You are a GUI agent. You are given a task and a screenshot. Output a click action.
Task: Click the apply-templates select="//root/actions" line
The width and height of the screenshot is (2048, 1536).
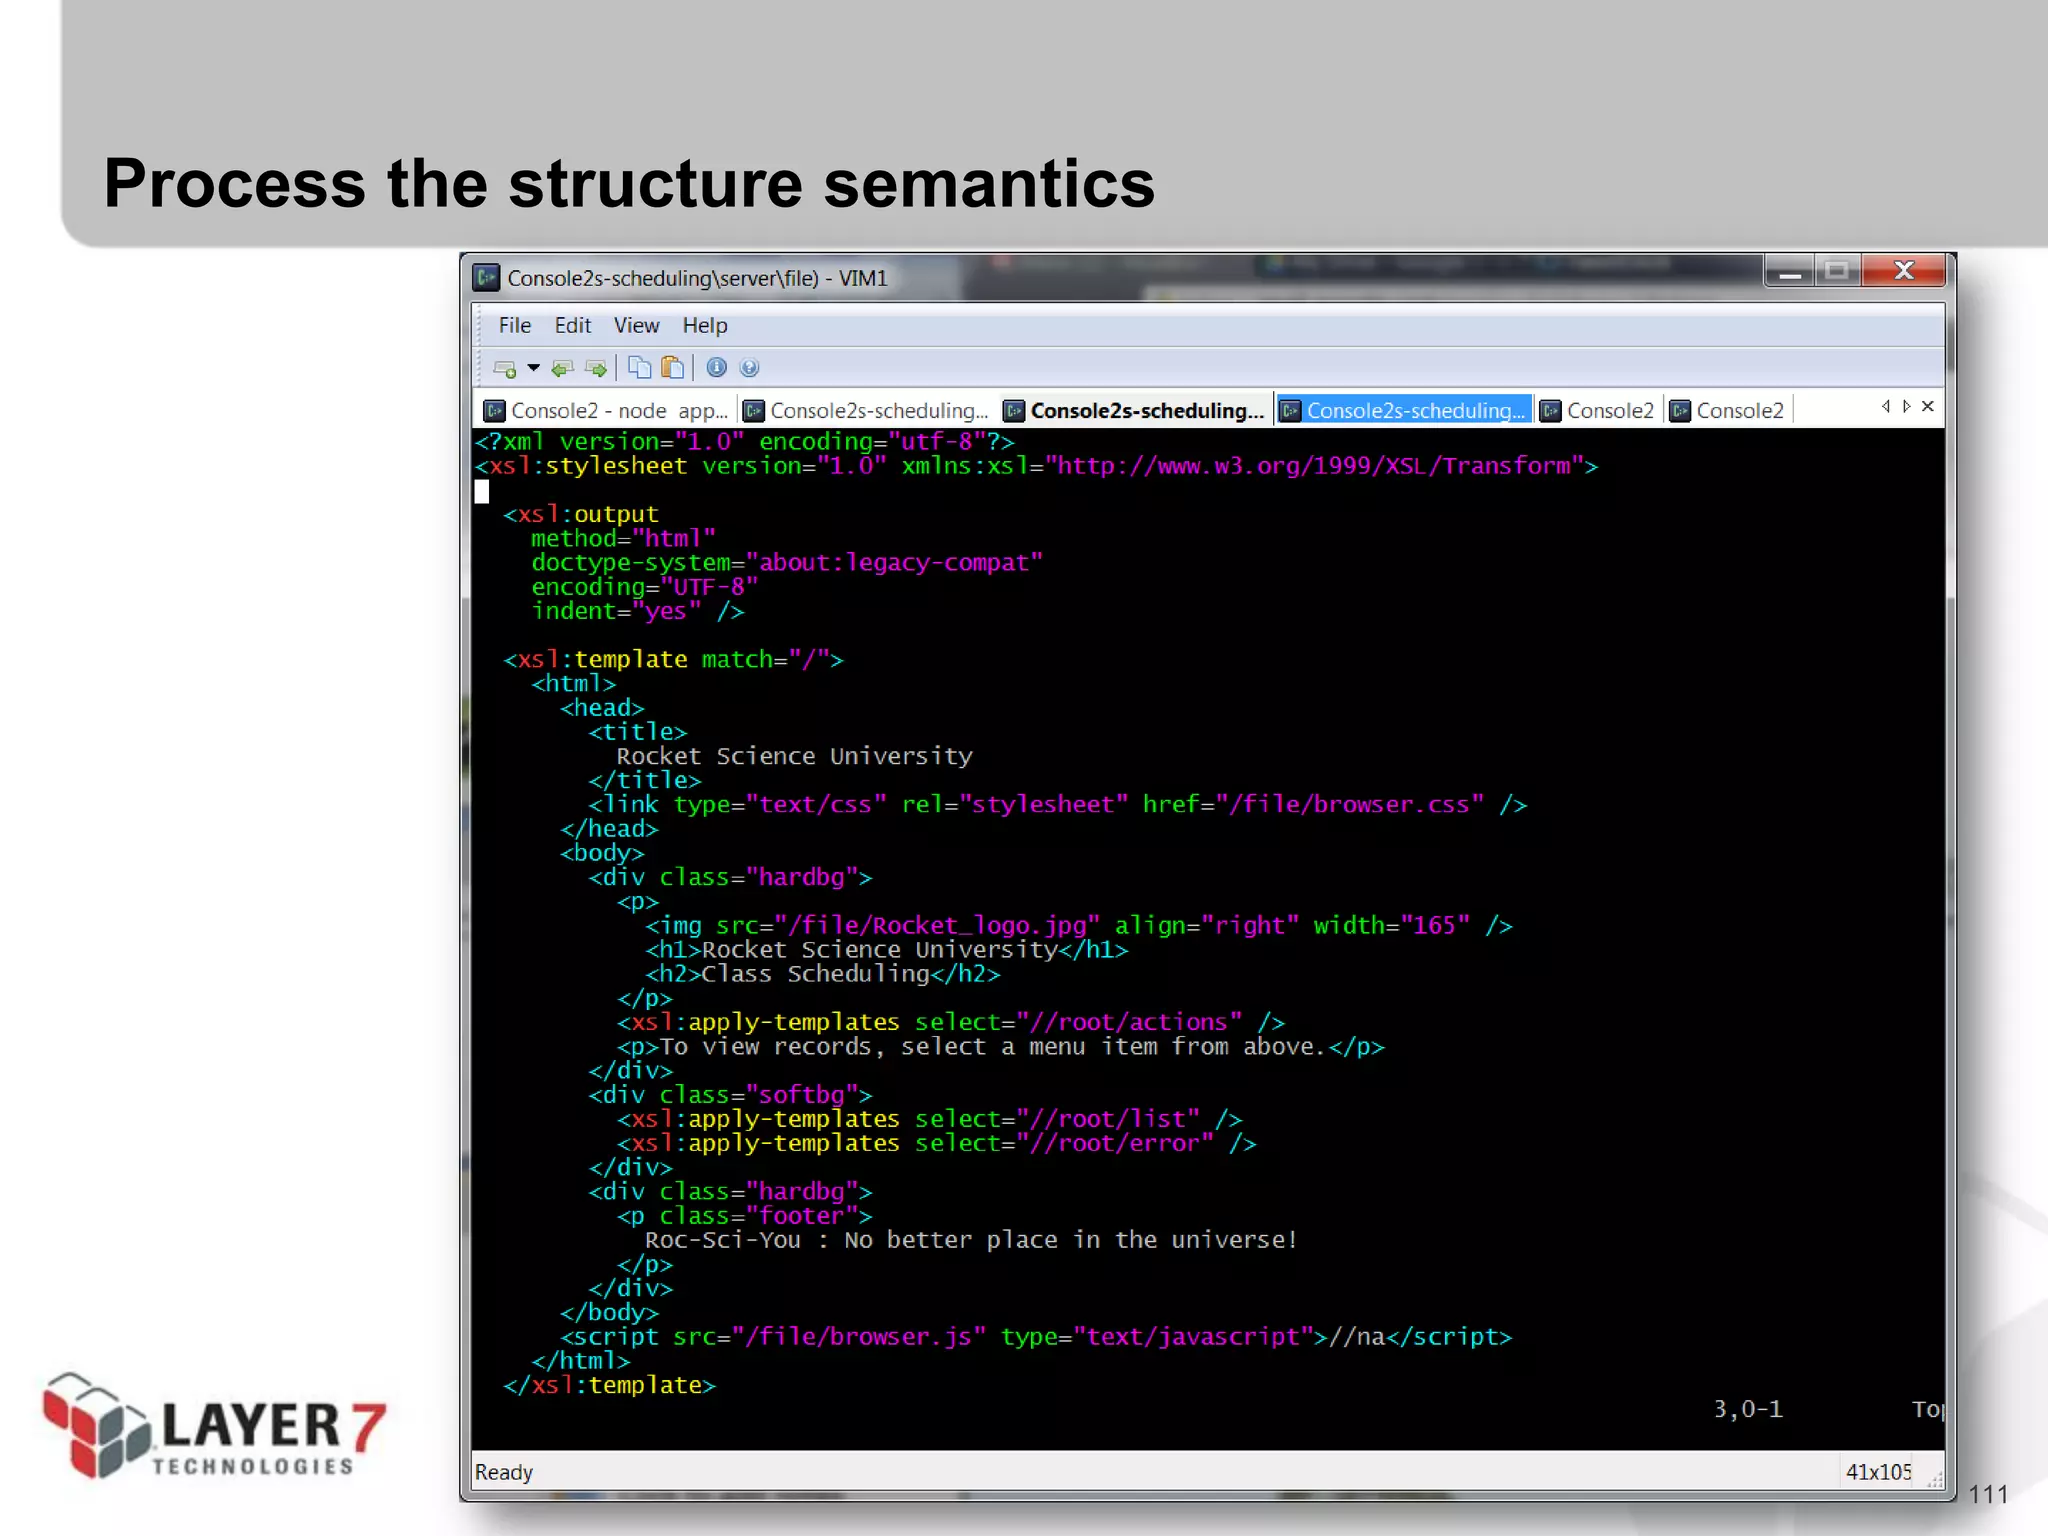coord(951,1023)
